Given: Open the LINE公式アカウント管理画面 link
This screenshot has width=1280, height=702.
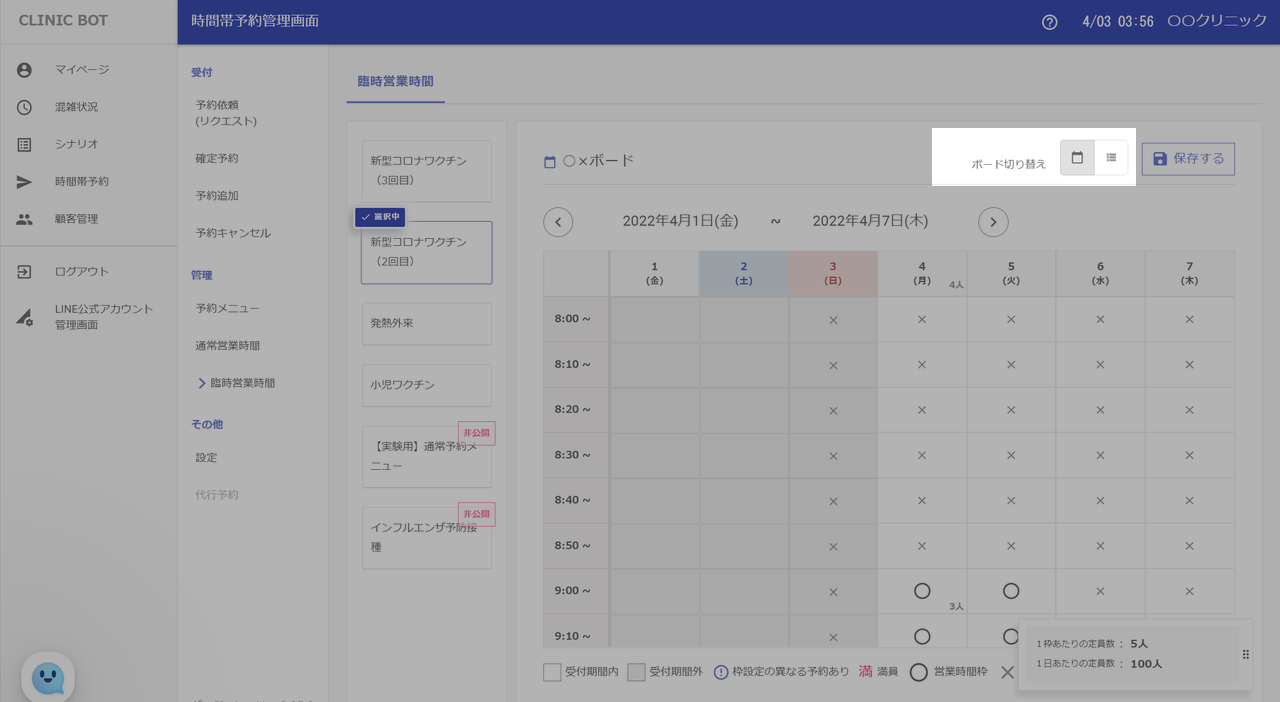Looking at the screenshot, I should click(x=103, y=317).
